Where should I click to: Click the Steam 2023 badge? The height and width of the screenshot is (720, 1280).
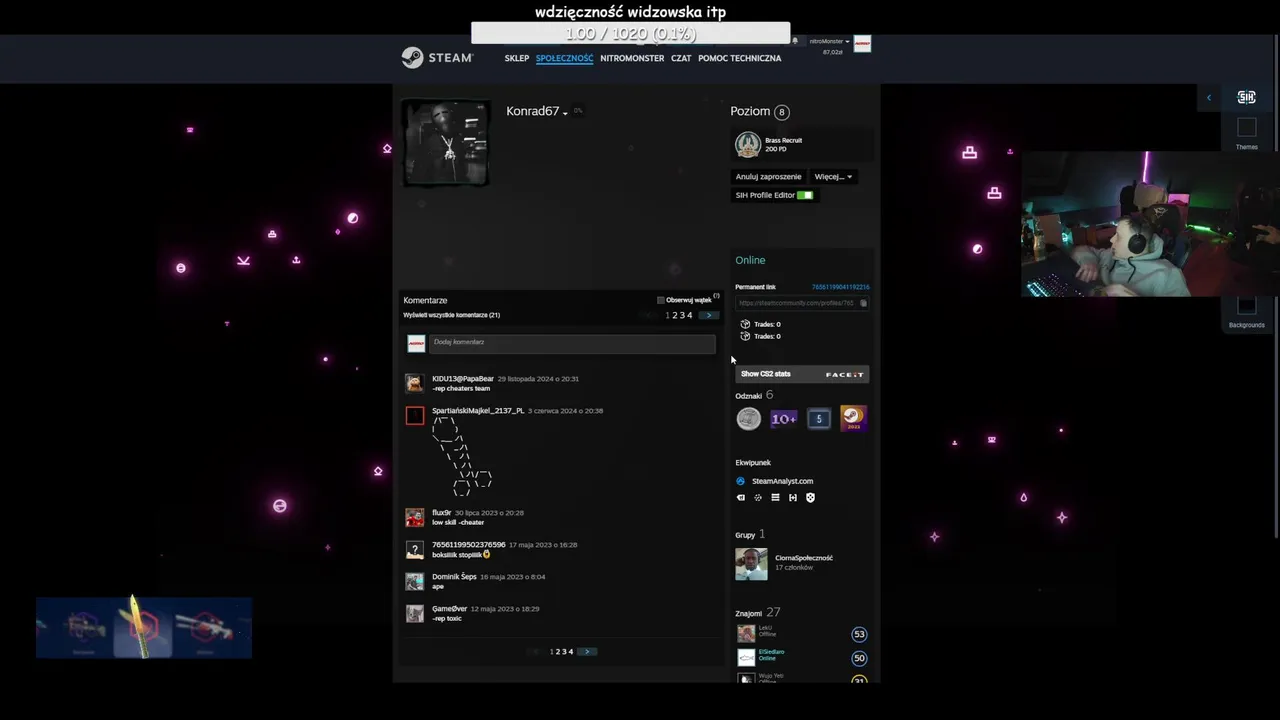pyautogui.click(x=853, y=419)
